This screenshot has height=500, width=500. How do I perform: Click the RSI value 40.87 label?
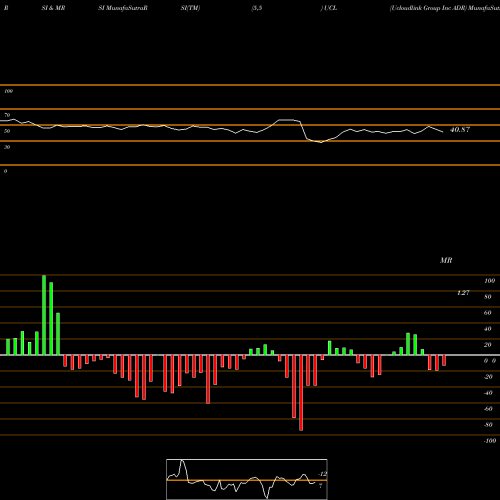[x=460, y=130]
